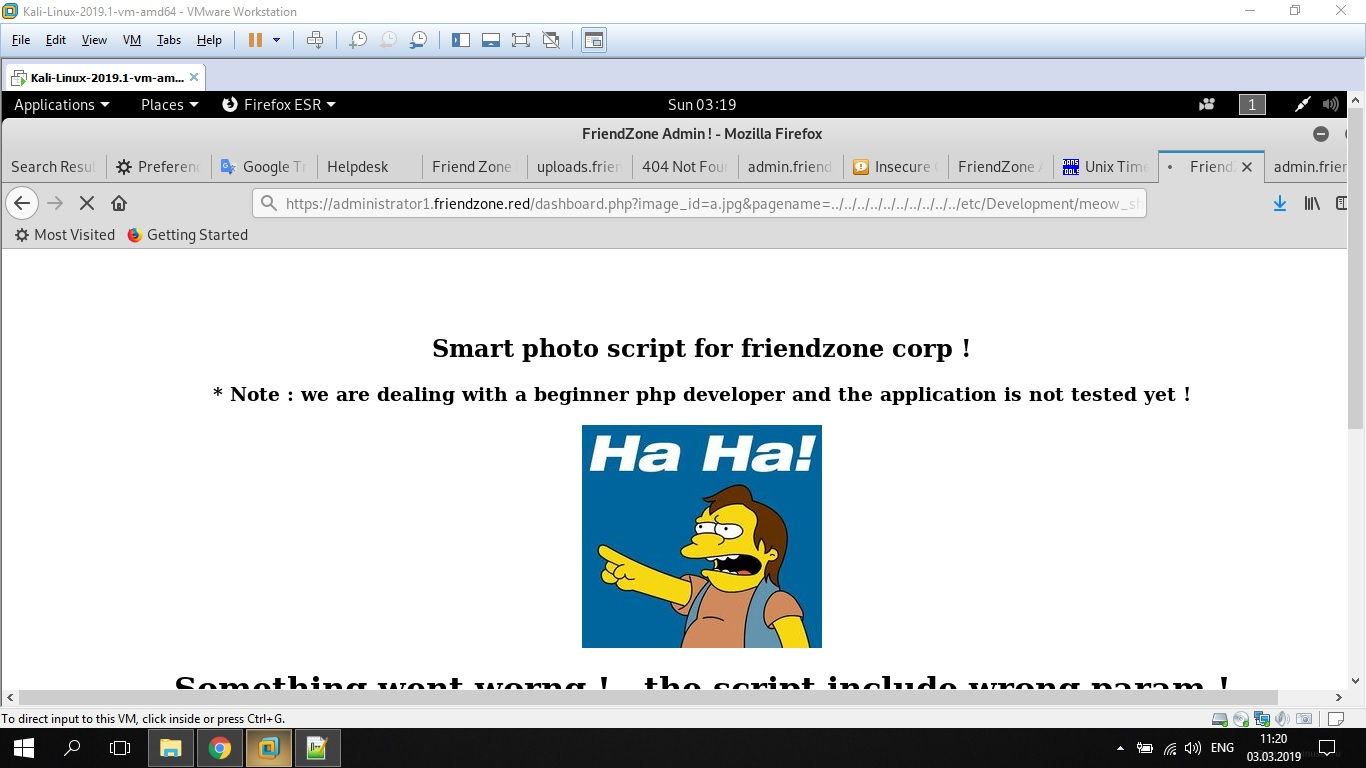
Task: Switch to the uploads.friendzone Firefox tab
Action: coord(579,167)
